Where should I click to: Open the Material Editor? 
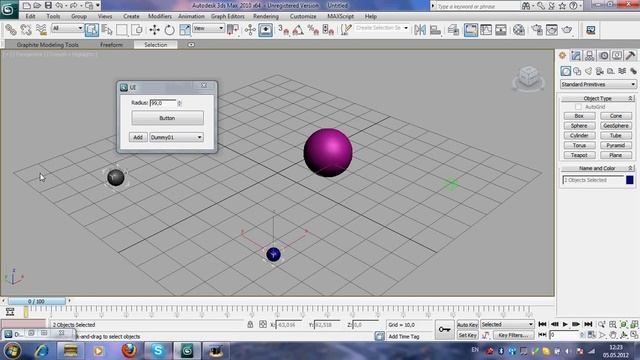tap(519, 29)
